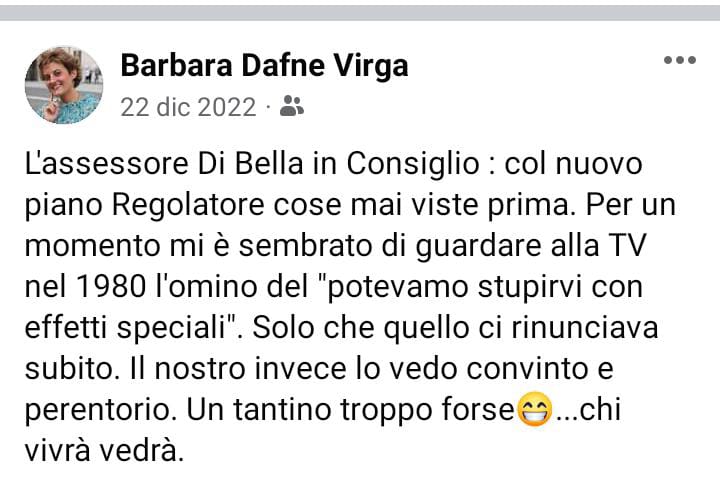Viewport: 720px width, 479px height.
Task: Open Barbara Dafne Virga's profile name link
Action: (x=264, y=65)
